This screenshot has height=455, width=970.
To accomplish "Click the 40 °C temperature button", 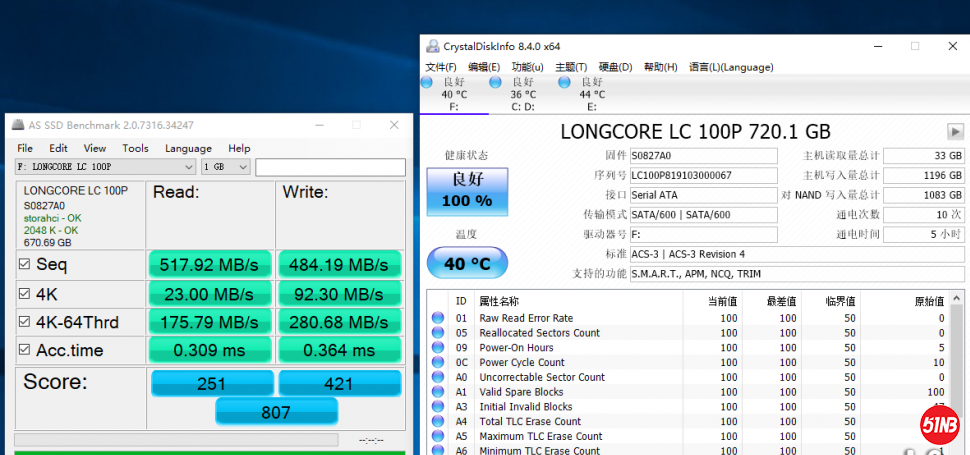I will coord(467,264).
